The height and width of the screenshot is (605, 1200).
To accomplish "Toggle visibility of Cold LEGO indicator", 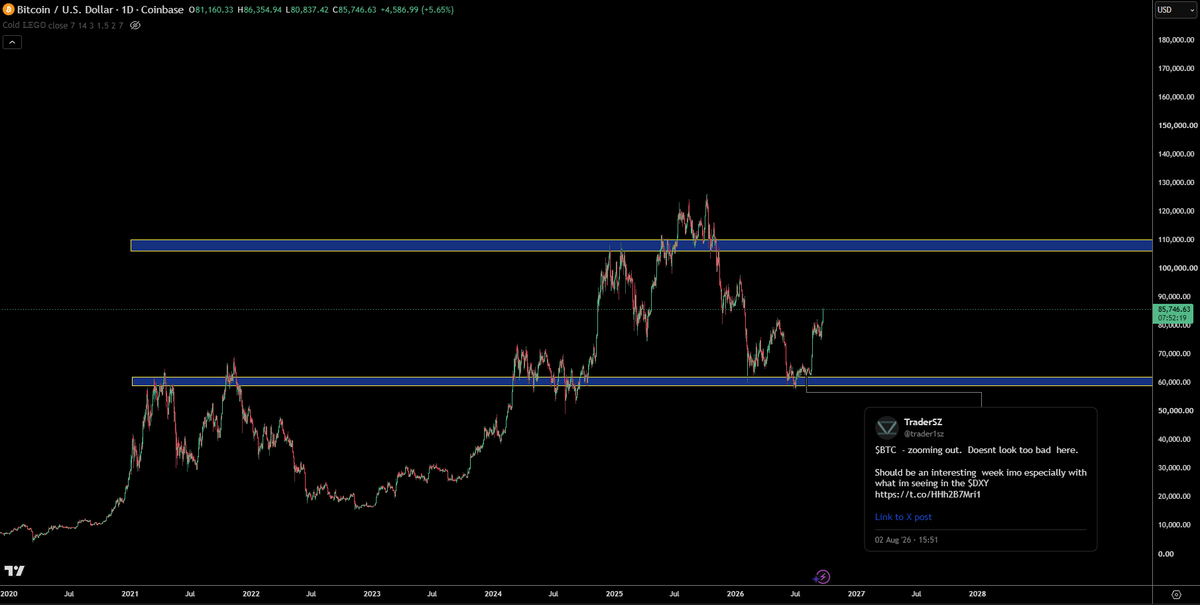I will point(135,25).
